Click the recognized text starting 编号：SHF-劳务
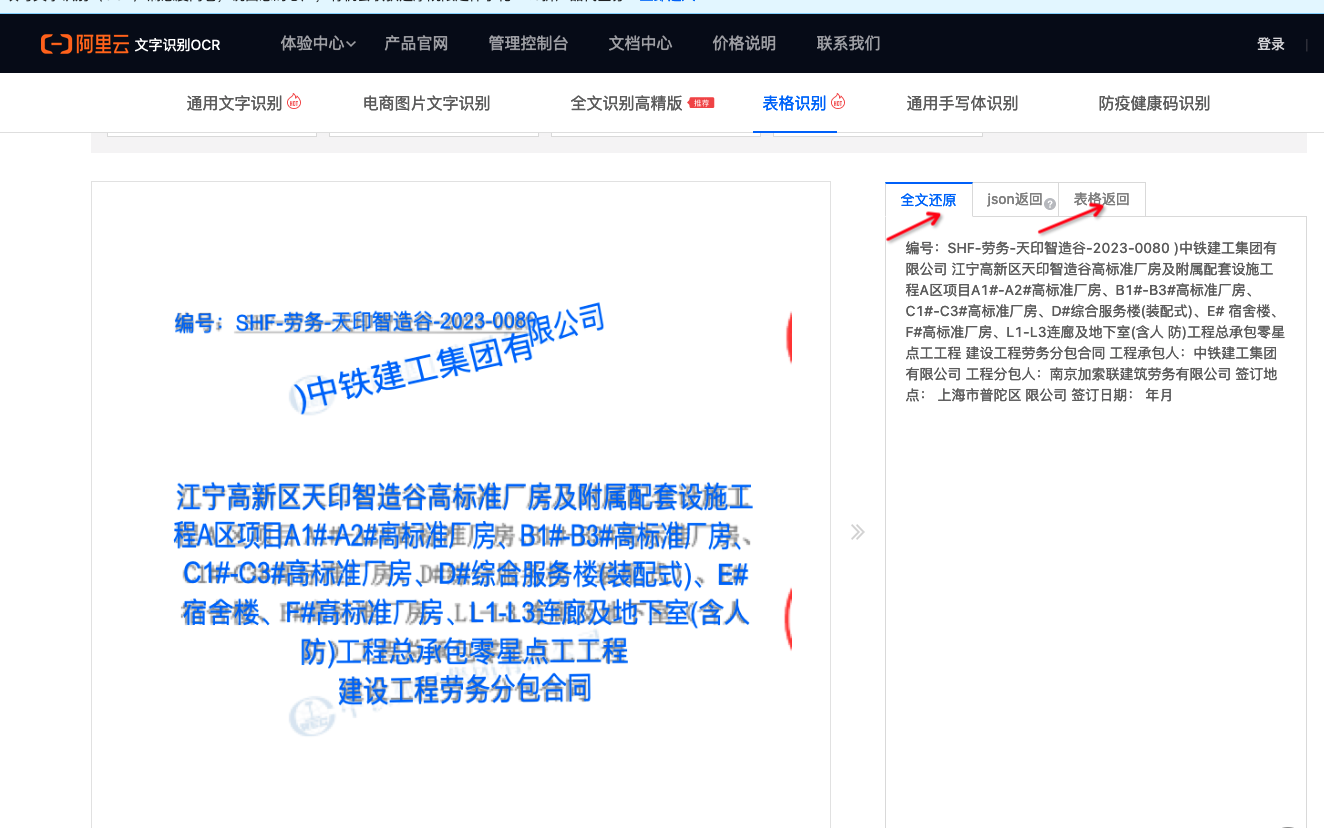The width and height of the screenshot is (1324, 828). coord(1091,248)
